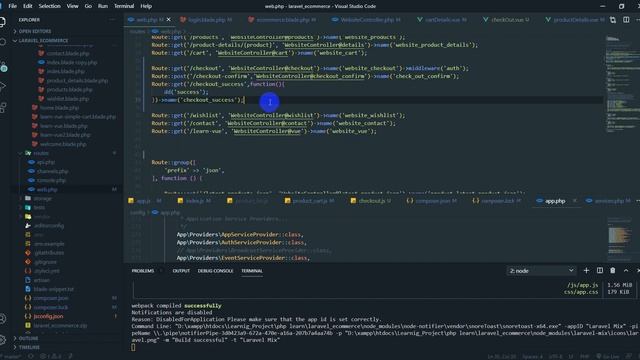640x360 pixels.
Task: Expand the tests folder
Action: click(x=39, y=207)
